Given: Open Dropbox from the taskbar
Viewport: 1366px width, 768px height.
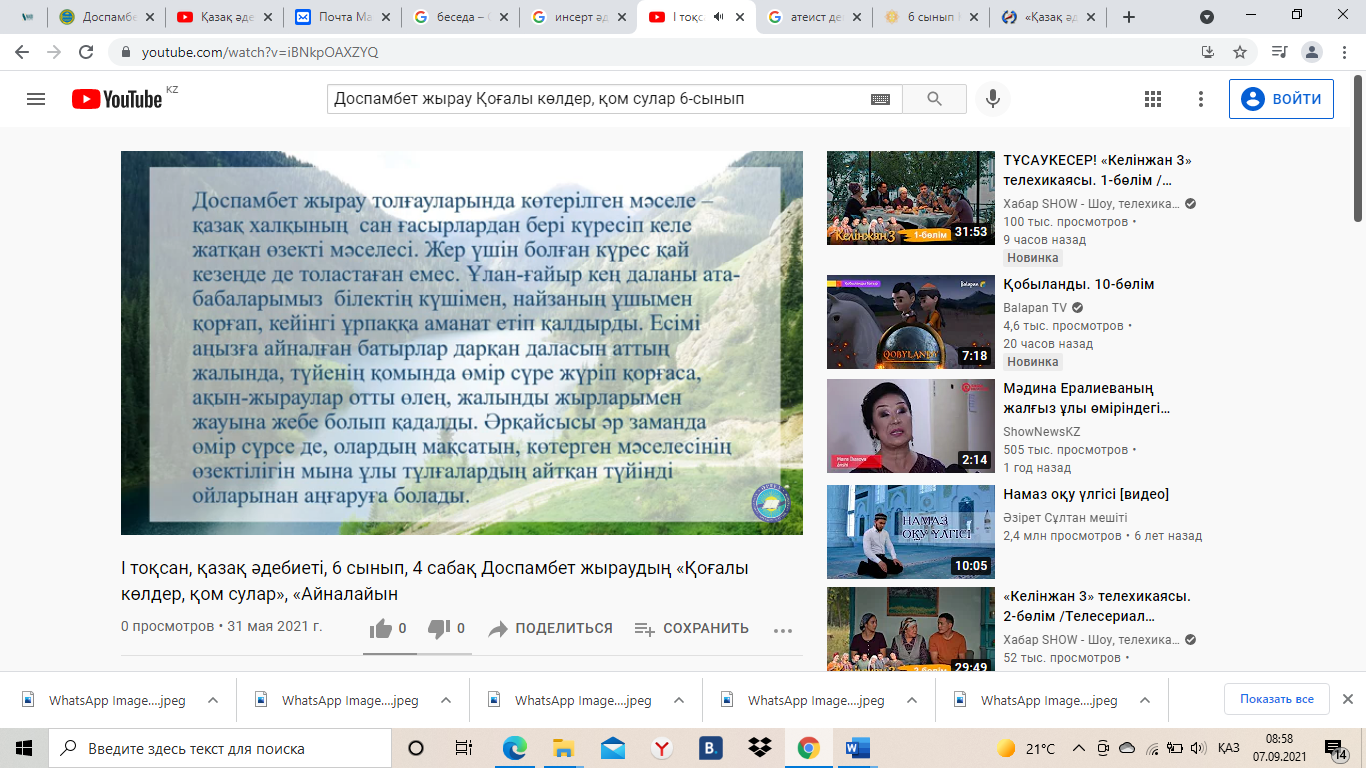Looking at the screenshot, I should [760, 748].
